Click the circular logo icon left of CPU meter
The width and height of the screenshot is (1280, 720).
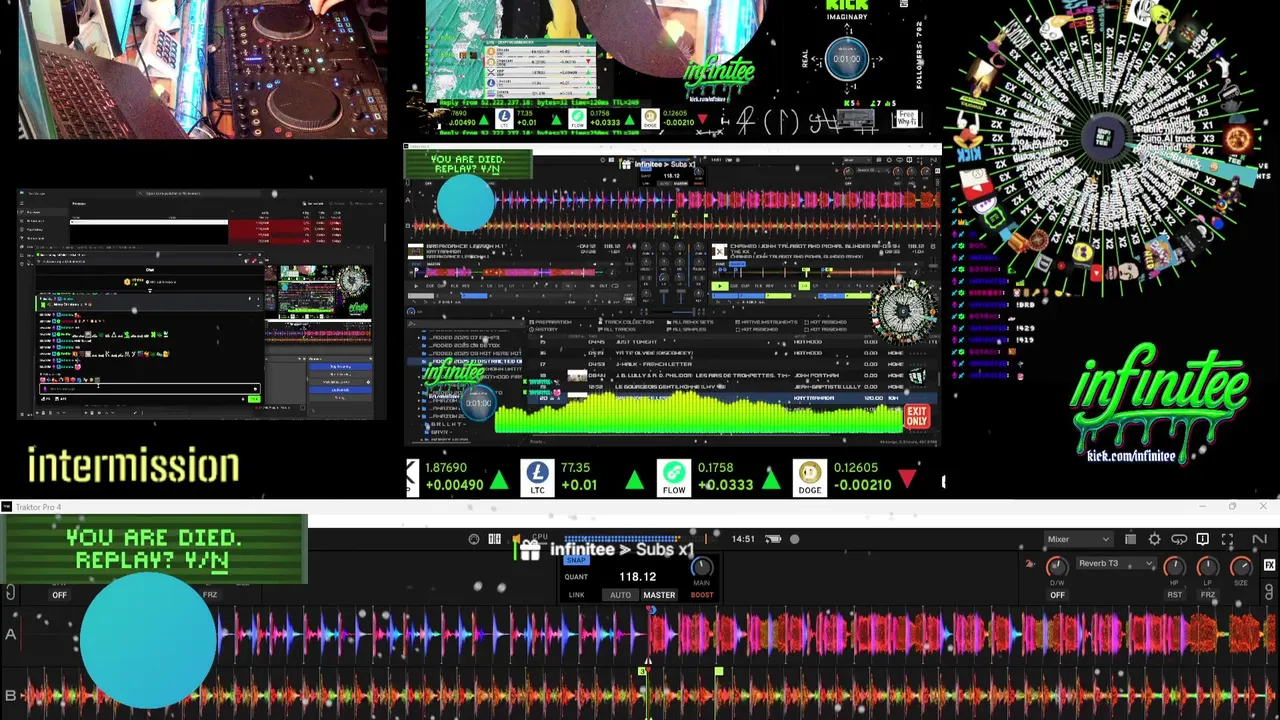point(474,539)
